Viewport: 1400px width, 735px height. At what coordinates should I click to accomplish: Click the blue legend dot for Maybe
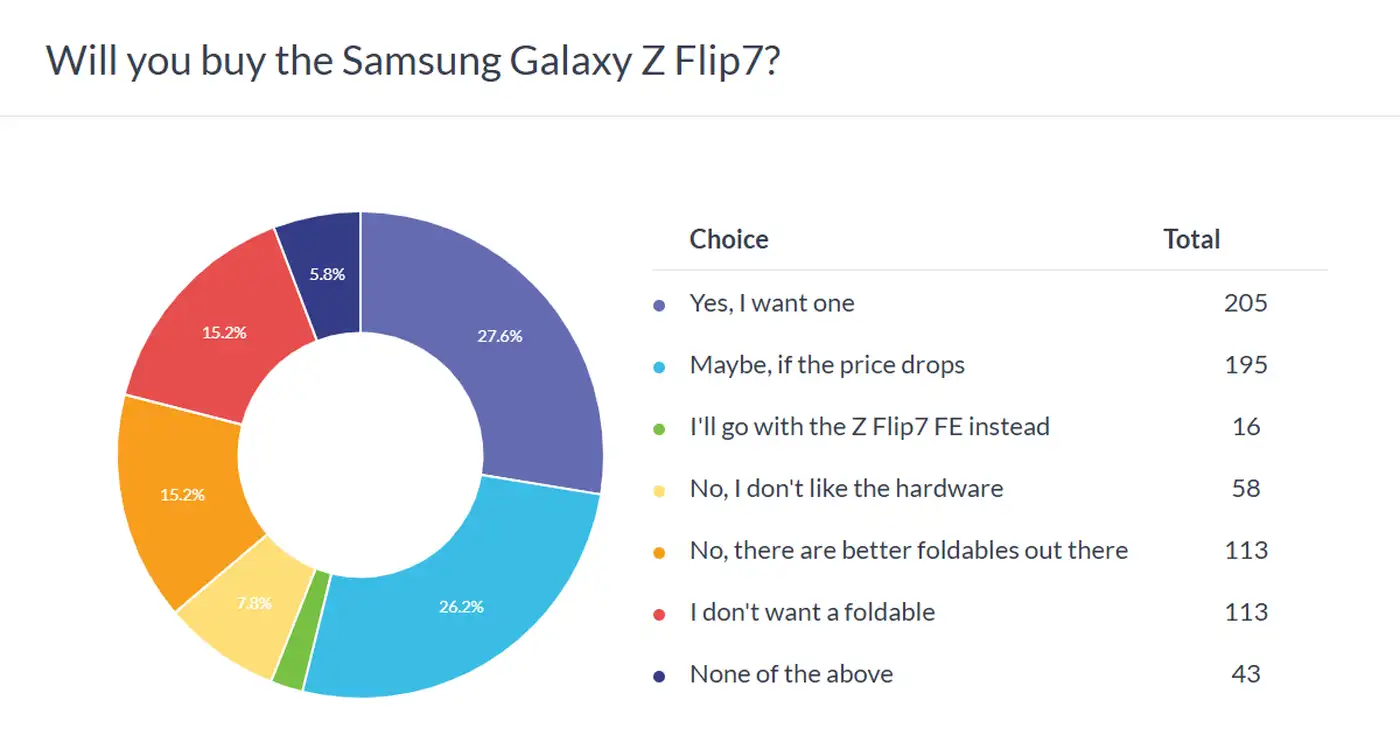point(659,366)
